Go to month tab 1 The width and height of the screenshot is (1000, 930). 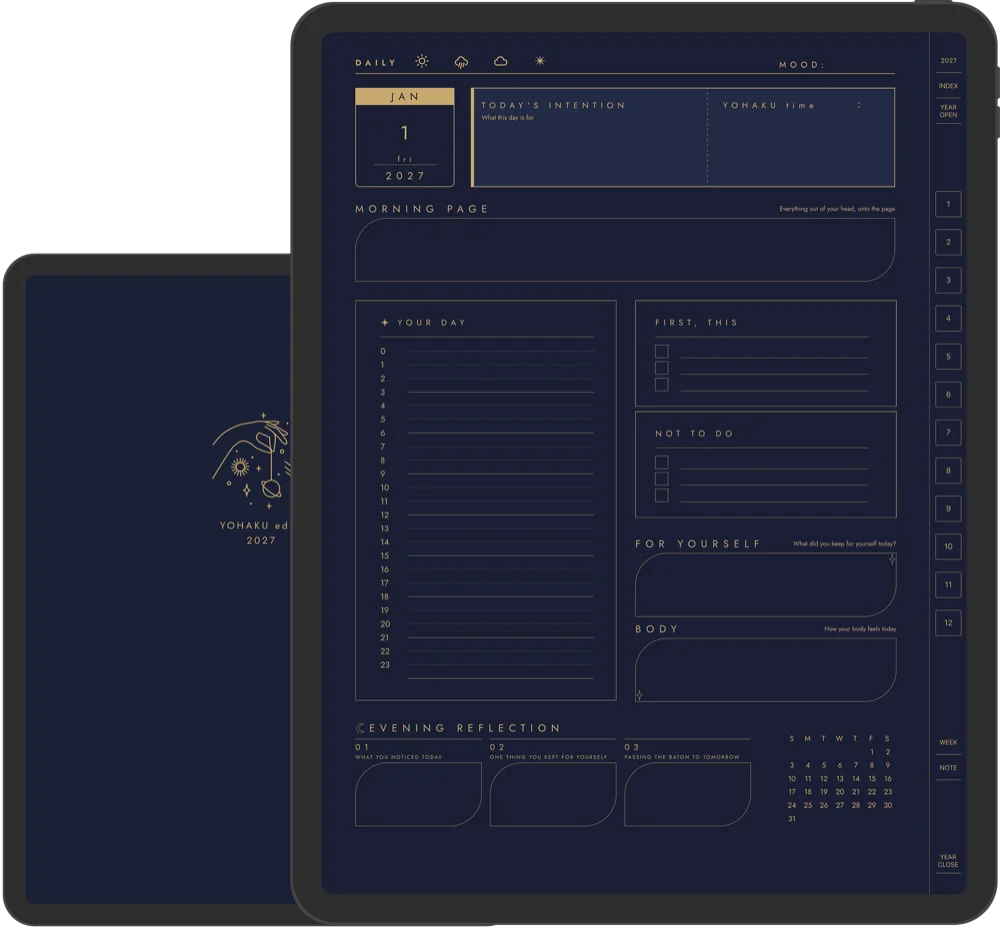tap(948, 204)
